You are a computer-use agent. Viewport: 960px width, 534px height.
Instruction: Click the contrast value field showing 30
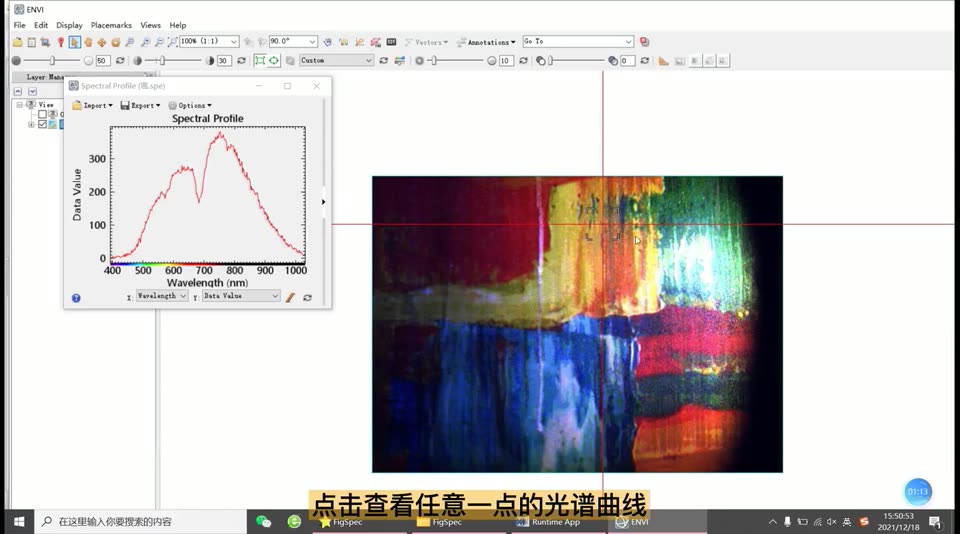pyautogui.click(x=224, y=61)
